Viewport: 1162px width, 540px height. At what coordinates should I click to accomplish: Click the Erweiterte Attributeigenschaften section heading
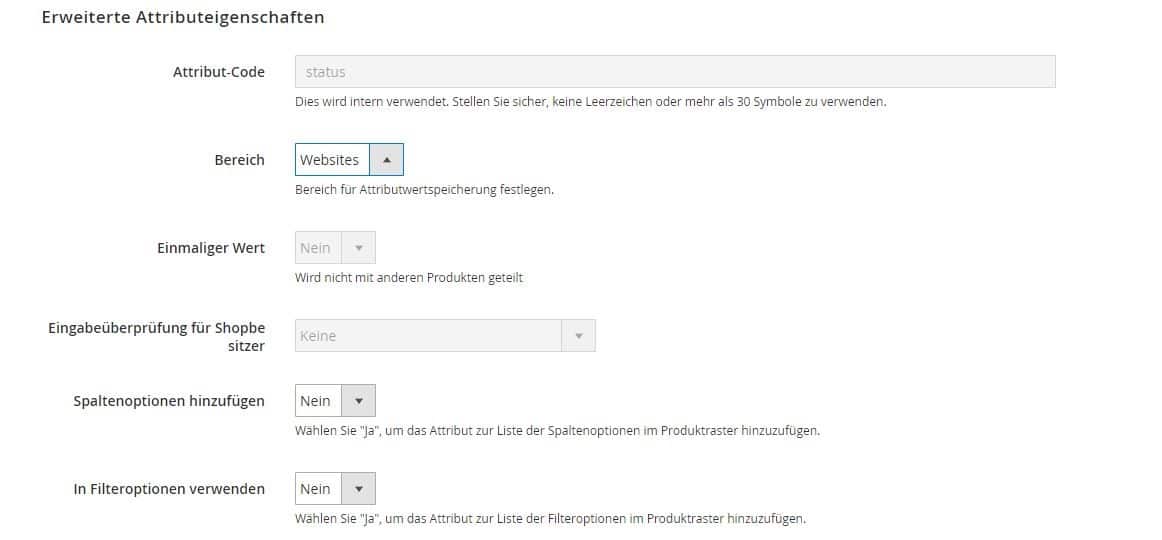click(183, 18)
